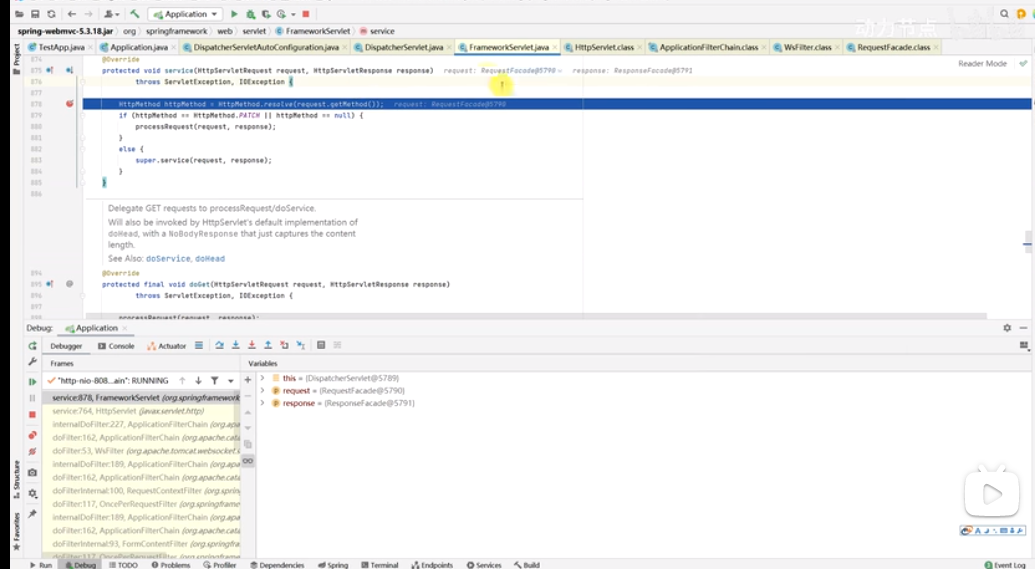Toggle Reader Mode in editor corner
The image size is (1035, 569).
pyautogui.click(x=982, y=63)
